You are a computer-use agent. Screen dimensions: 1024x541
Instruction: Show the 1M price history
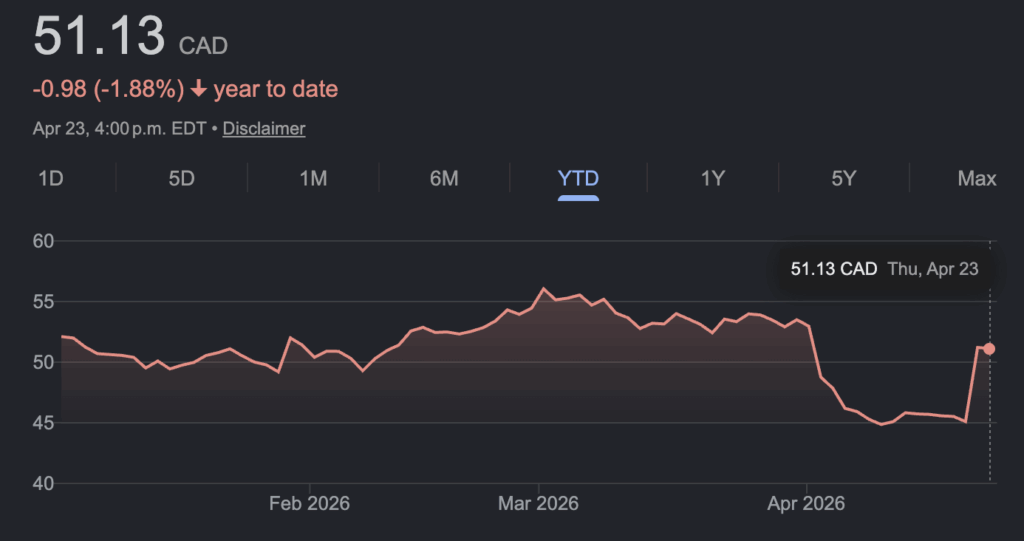pyautogui.click(x=313, y=178)
